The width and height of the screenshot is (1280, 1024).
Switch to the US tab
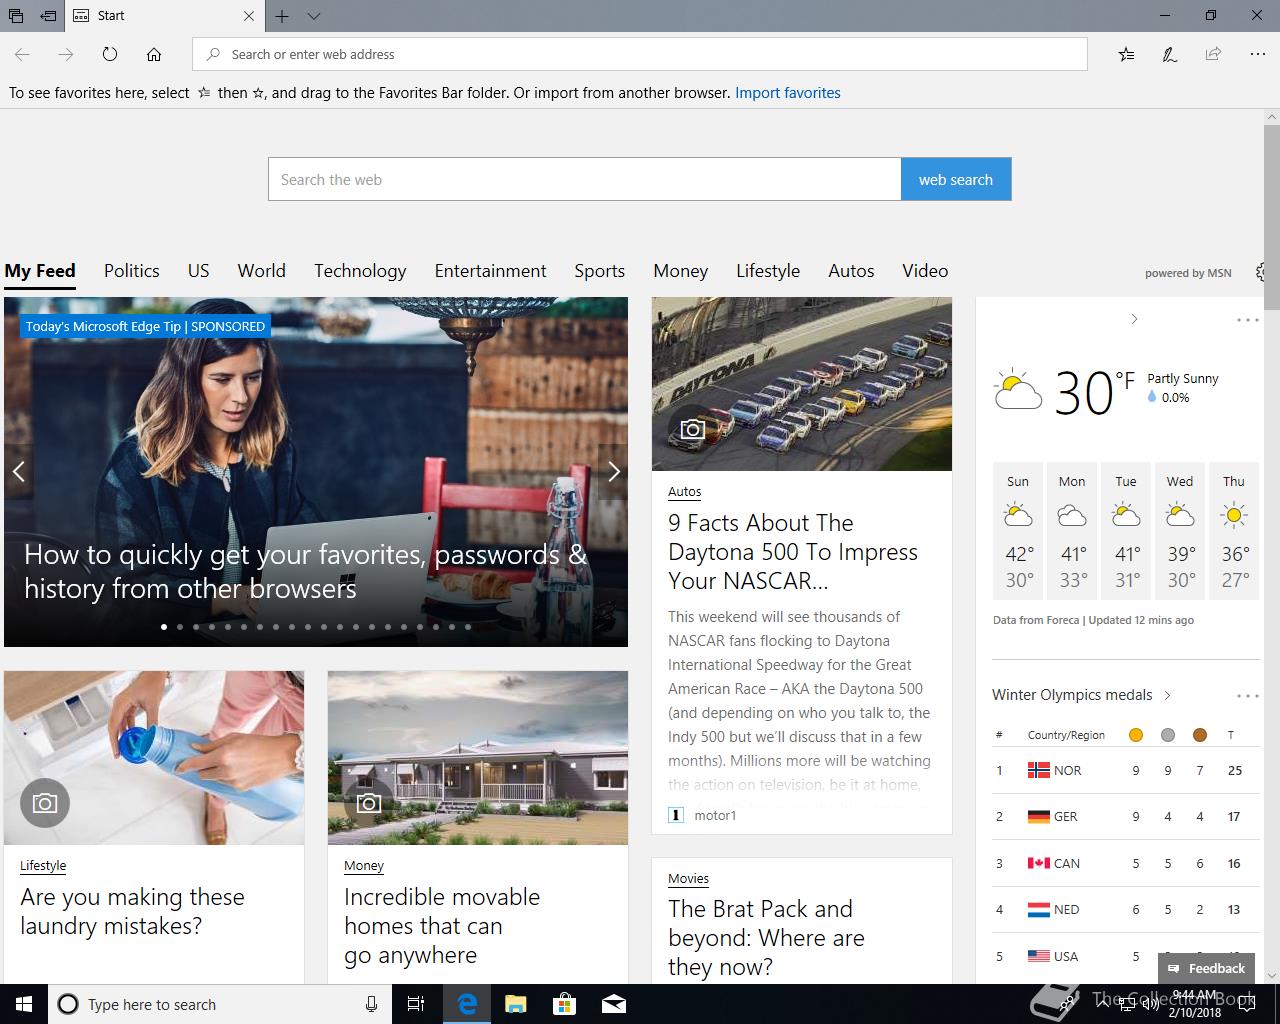[x=198, y=271]
